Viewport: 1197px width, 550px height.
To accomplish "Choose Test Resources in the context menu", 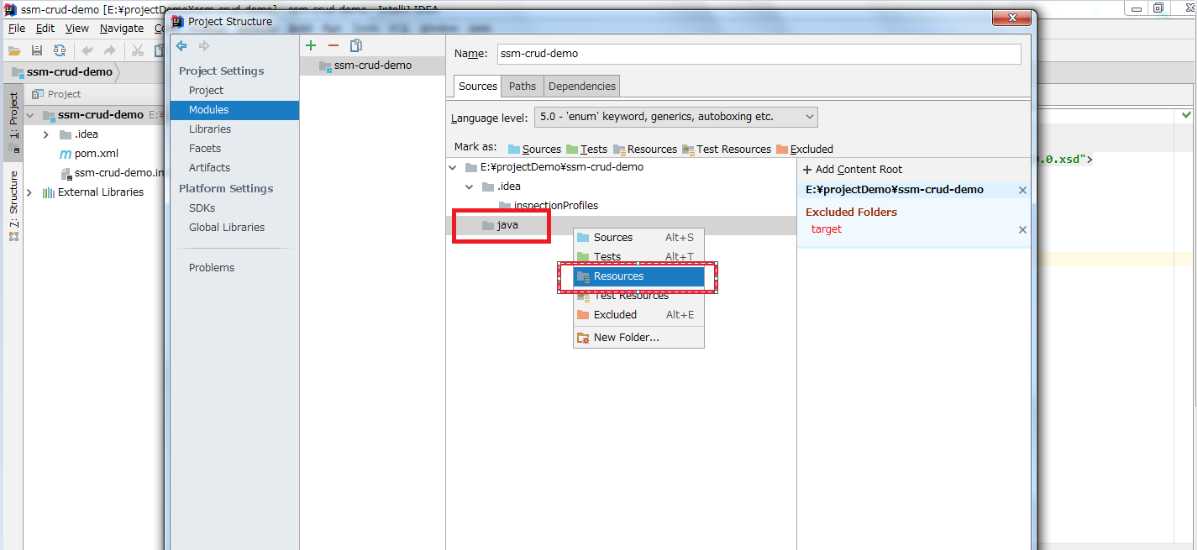I will point(639,296).
